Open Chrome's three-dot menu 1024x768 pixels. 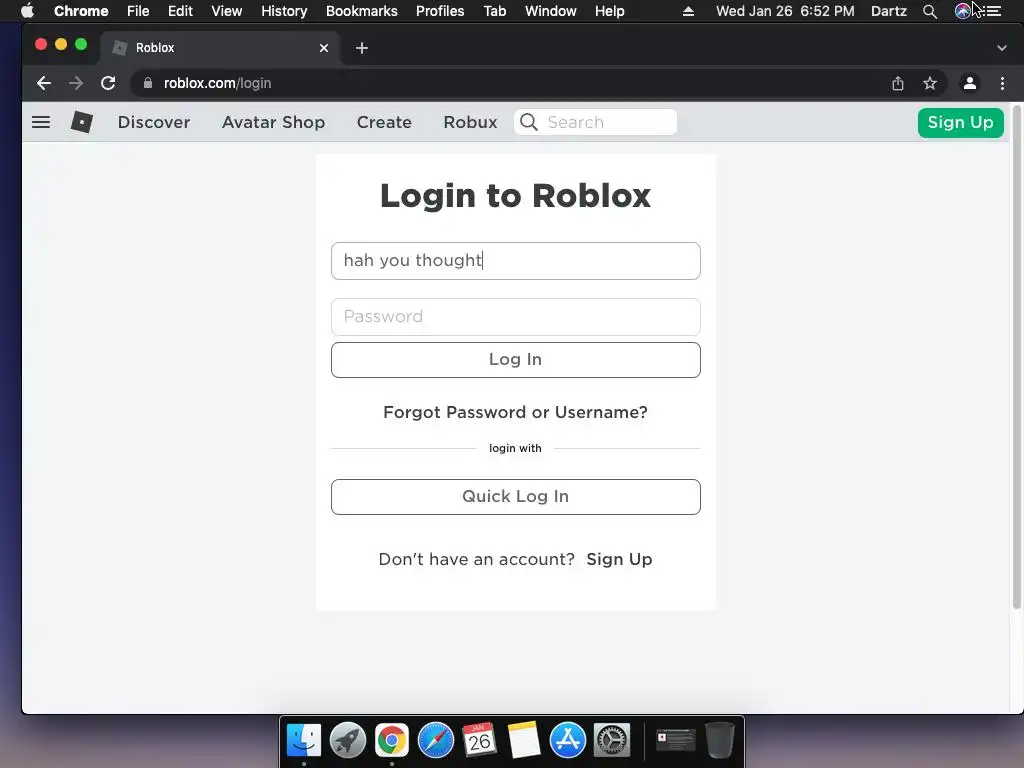click(1002, 83)
